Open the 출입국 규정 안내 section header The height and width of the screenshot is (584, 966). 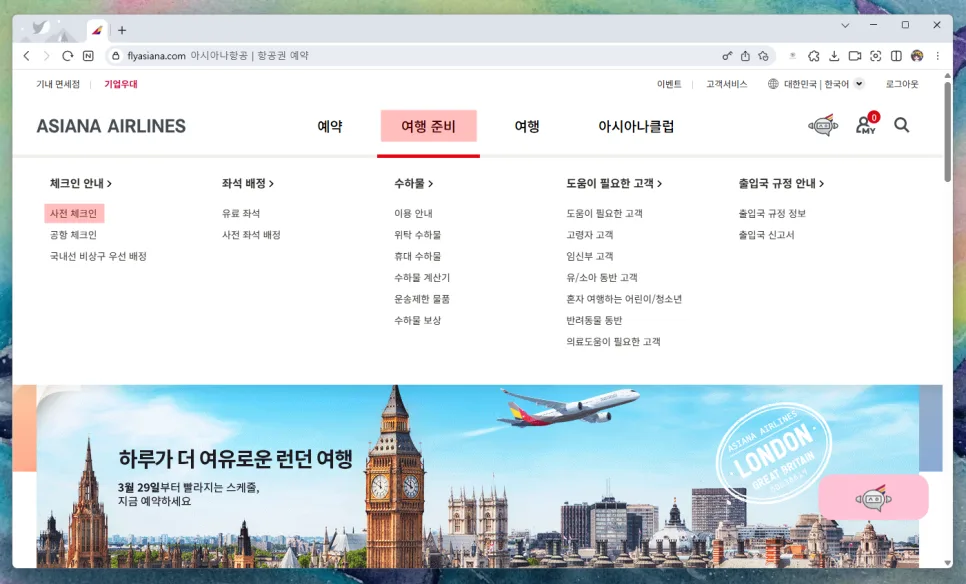[x=781, y=184]
